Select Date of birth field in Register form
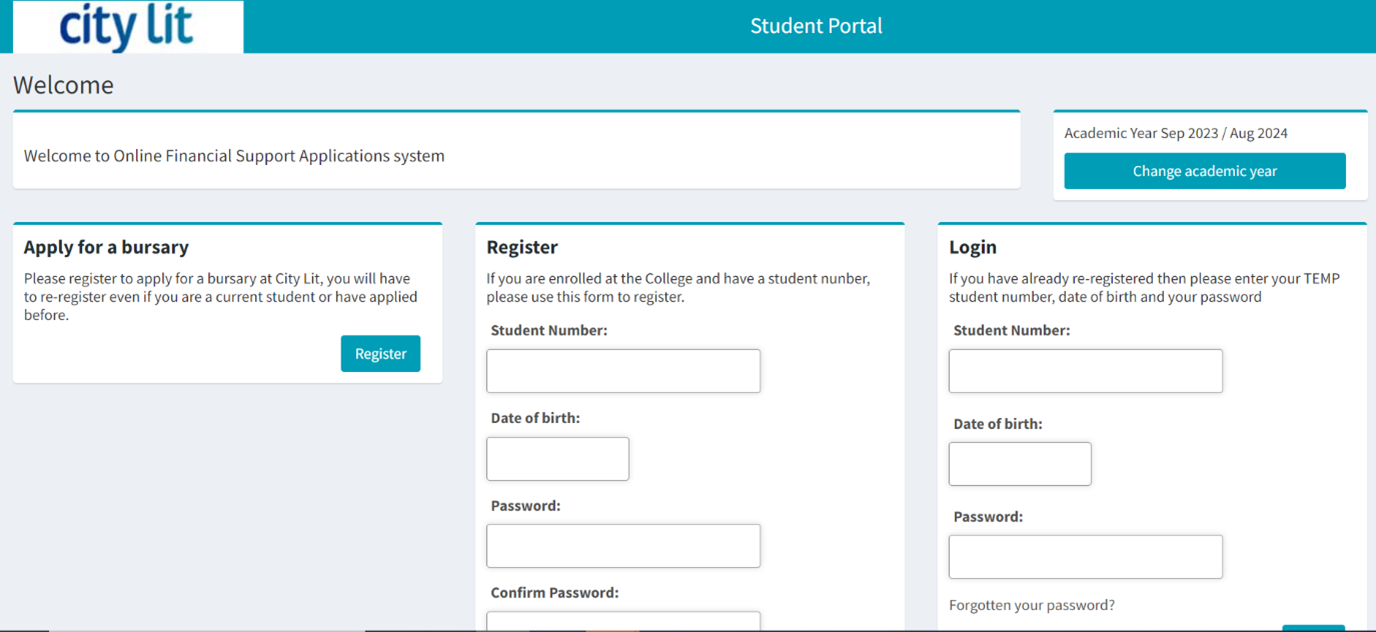The height and width of the screenshot is (632, 1376). [557, 459]
